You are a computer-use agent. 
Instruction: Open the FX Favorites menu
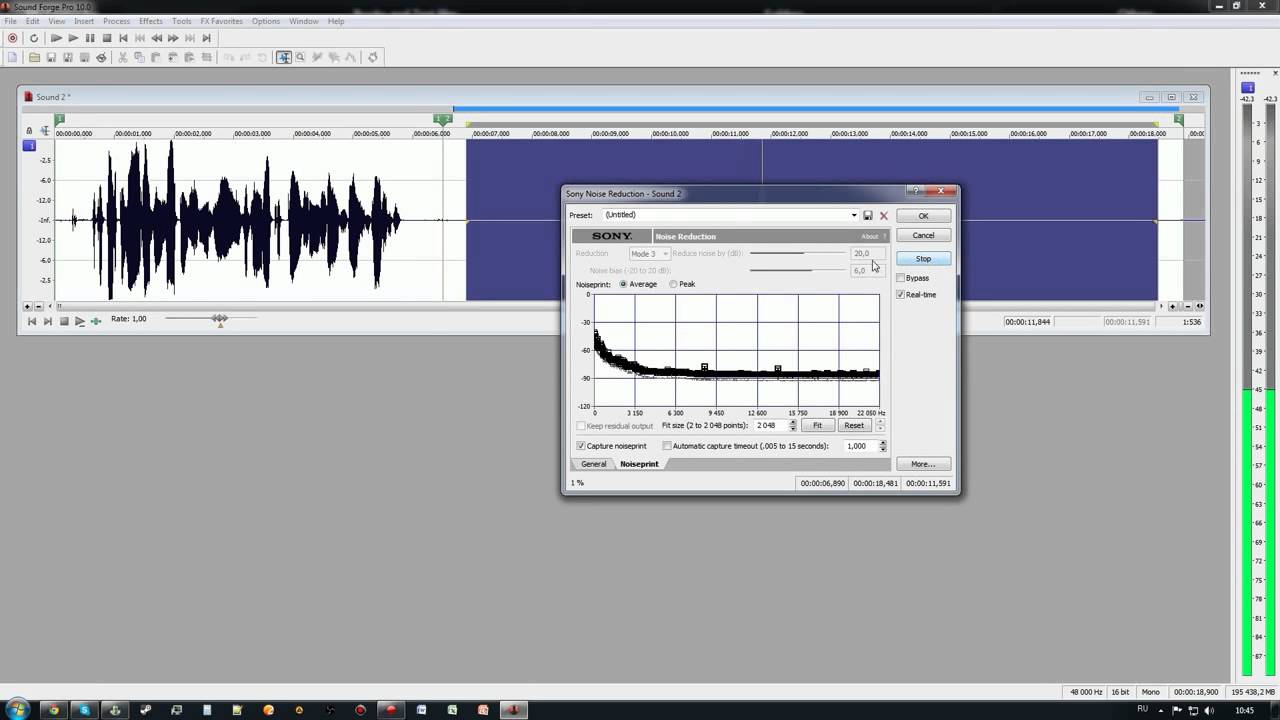[220, 21]
